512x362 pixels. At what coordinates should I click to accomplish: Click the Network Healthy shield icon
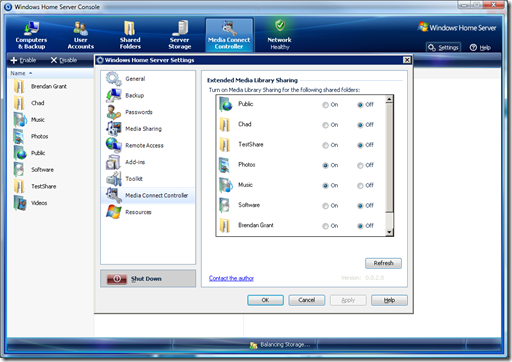280,25
